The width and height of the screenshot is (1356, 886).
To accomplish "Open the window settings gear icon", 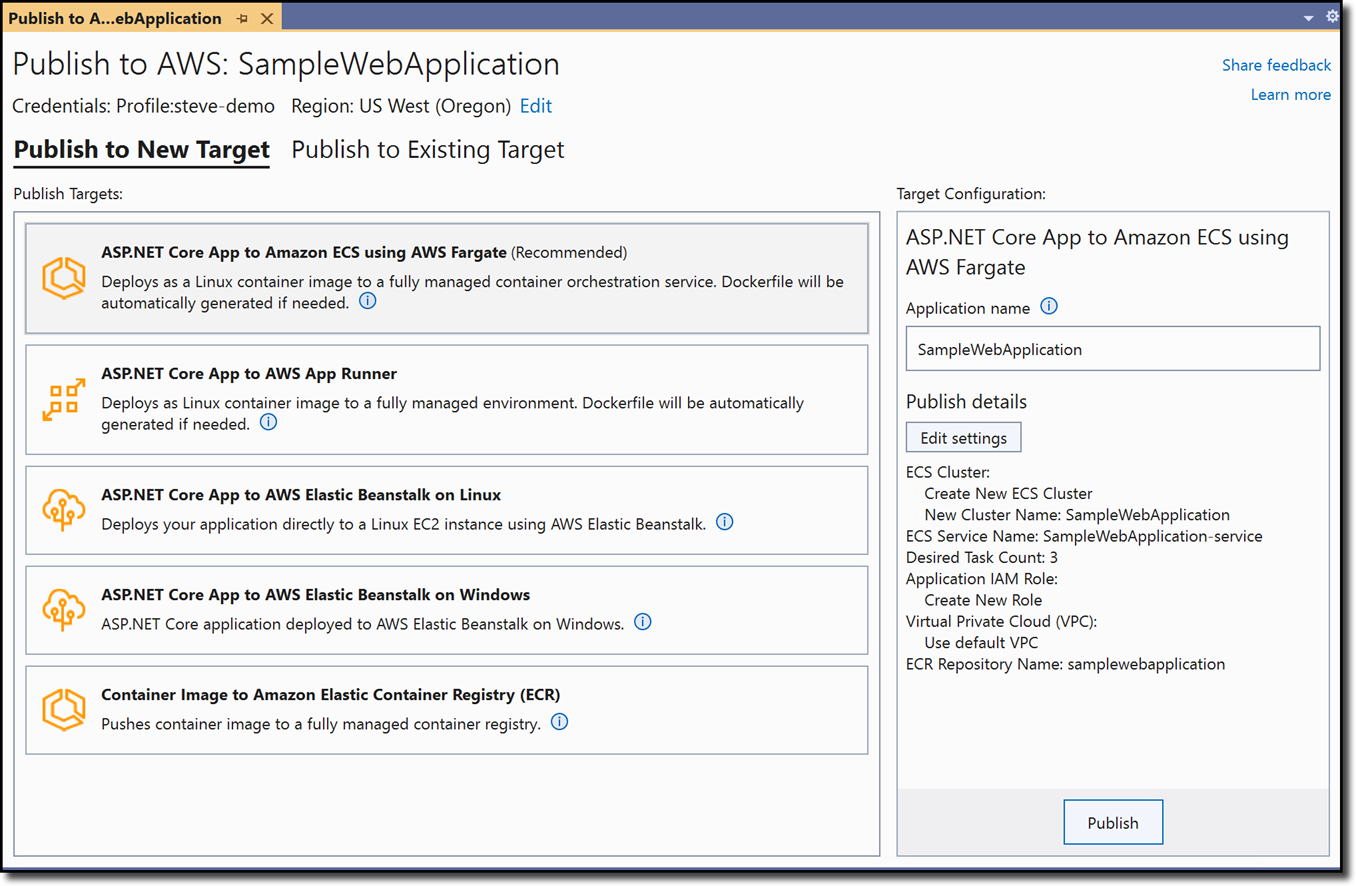I will point(1332,17).
